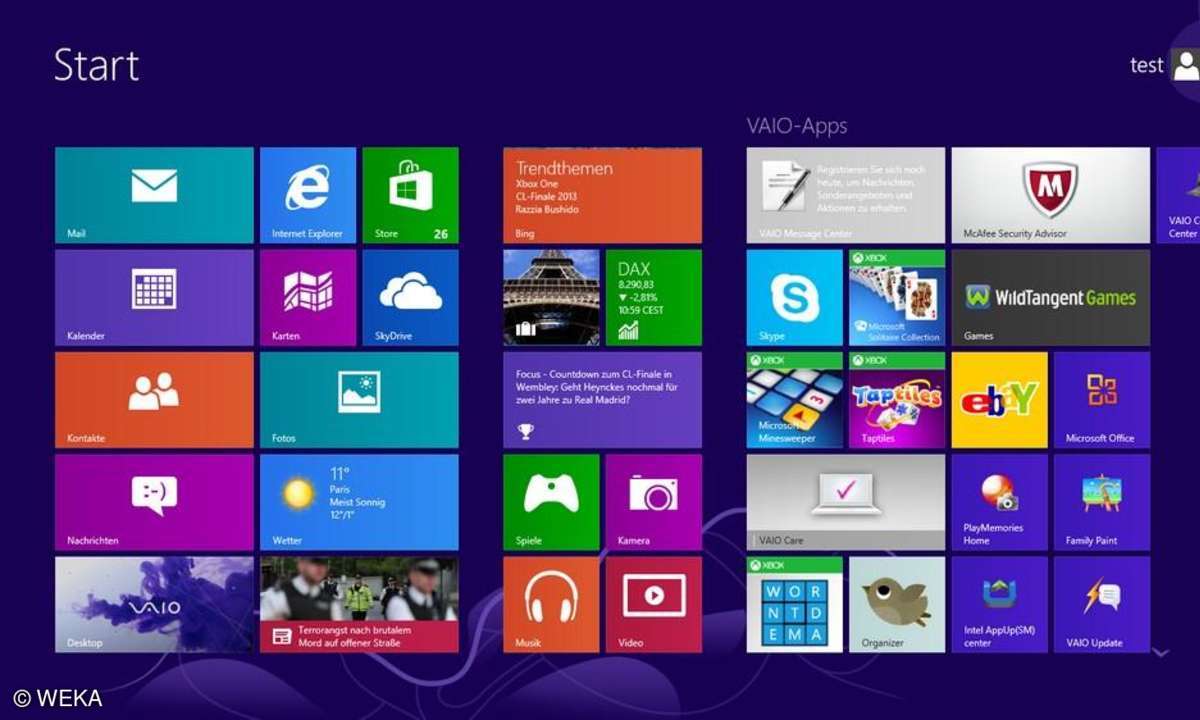Viewport: 1200px width, 720px height.
Task: Open PlayMemories Home tile
Action: [1000, 502]
